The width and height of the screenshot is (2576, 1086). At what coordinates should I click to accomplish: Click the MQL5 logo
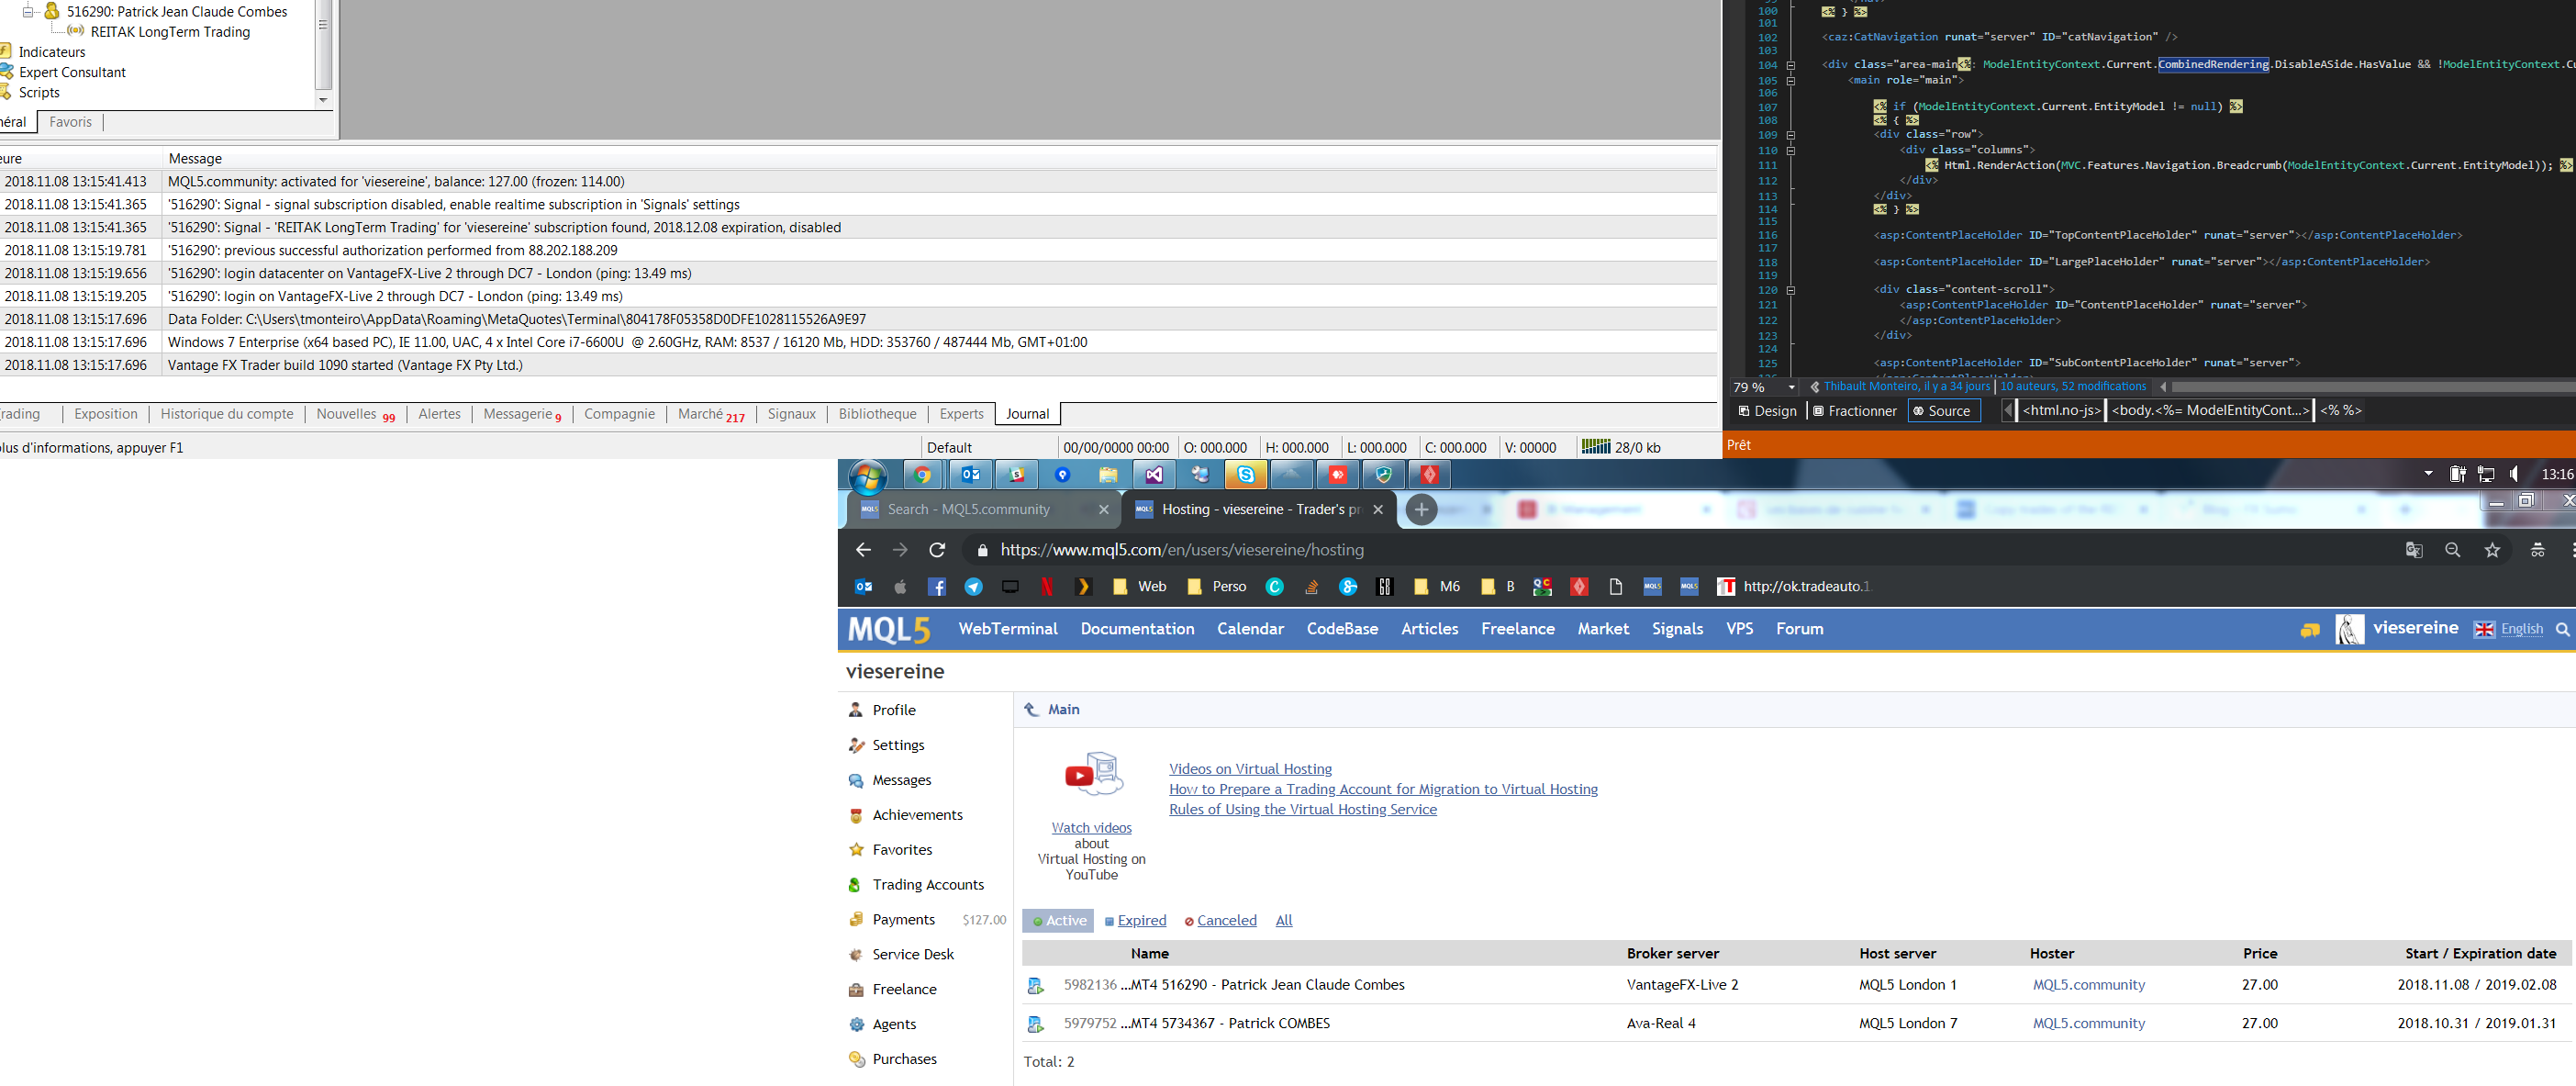[889, 629]
